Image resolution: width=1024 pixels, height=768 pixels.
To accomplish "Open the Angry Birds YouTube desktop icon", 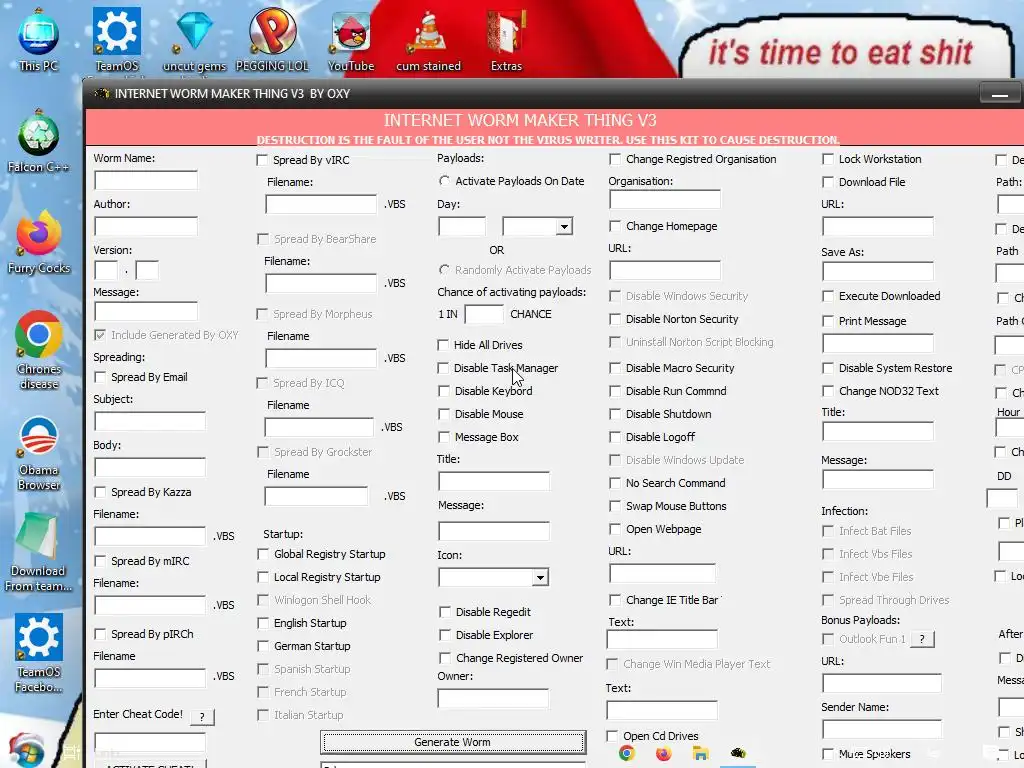I will point(351,39).
